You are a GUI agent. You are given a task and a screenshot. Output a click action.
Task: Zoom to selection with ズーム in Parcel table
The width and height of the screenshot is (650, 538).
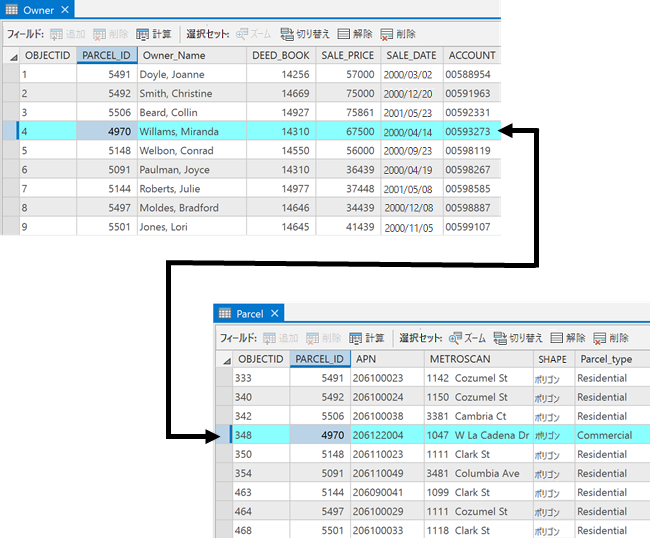click(x=455, y=338)
